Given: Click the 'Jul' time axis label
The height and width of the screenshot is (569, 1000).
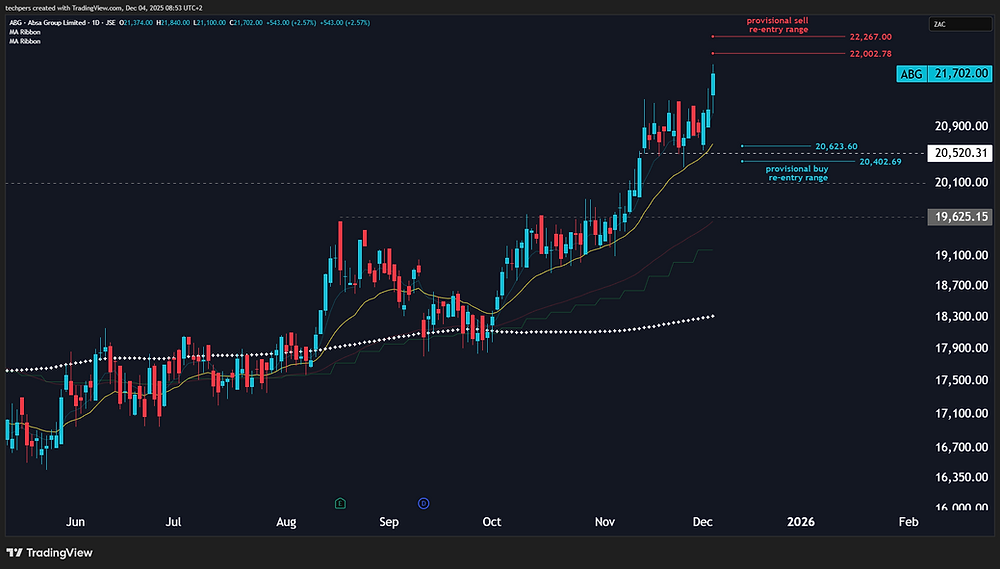Looking at the screenshot, I should [x=173, y=522].
